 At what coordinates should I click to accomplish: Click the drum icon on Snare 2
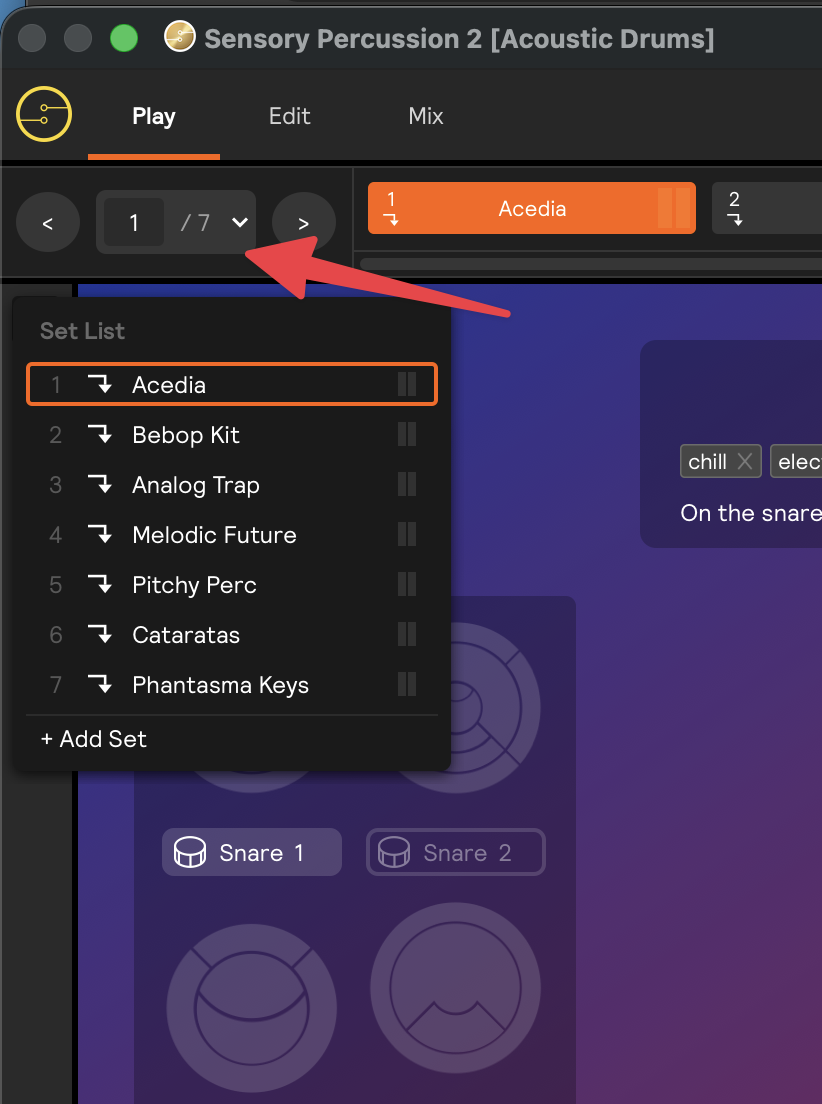pos(394,853)
